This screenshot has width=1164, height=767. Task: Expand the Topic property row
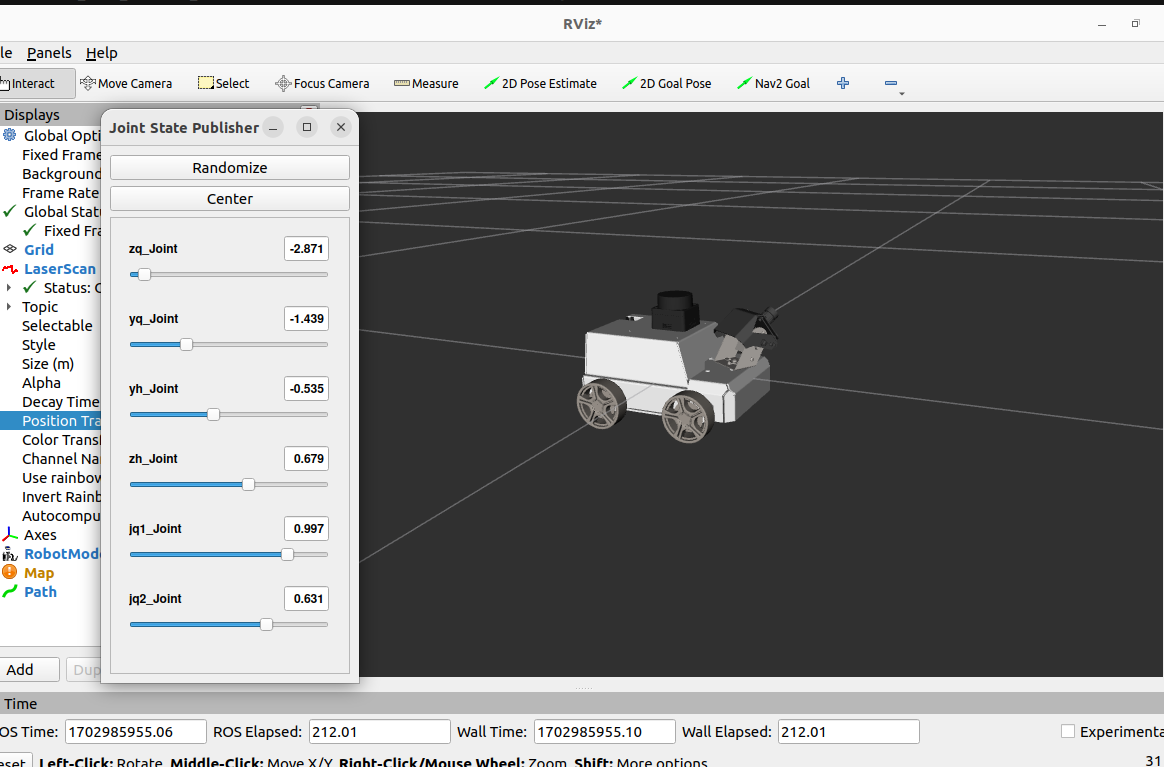click(9, 307)
